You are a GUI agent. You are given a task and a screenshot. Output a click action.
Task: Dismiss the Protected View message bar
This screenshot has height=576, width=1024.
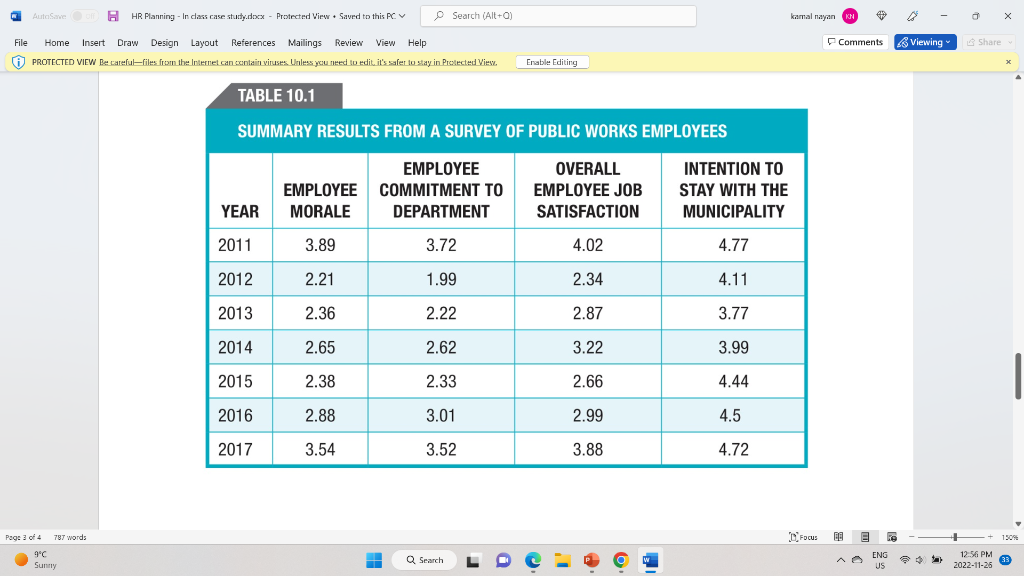tap(1008, 62)
